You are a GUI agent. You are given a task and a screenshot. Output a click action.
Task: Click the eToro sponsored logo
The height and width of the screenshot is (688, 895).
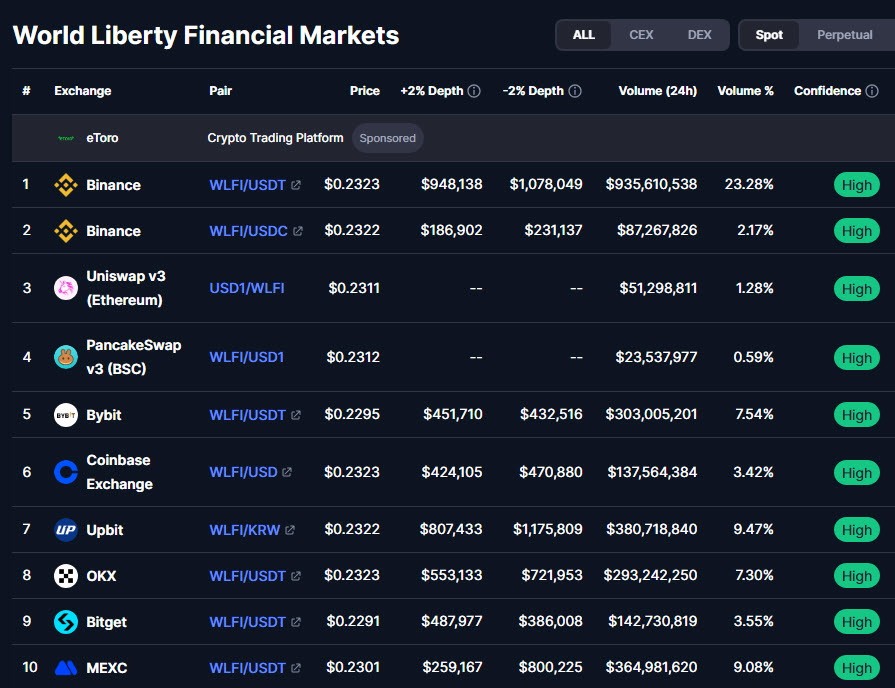point(66,138)
